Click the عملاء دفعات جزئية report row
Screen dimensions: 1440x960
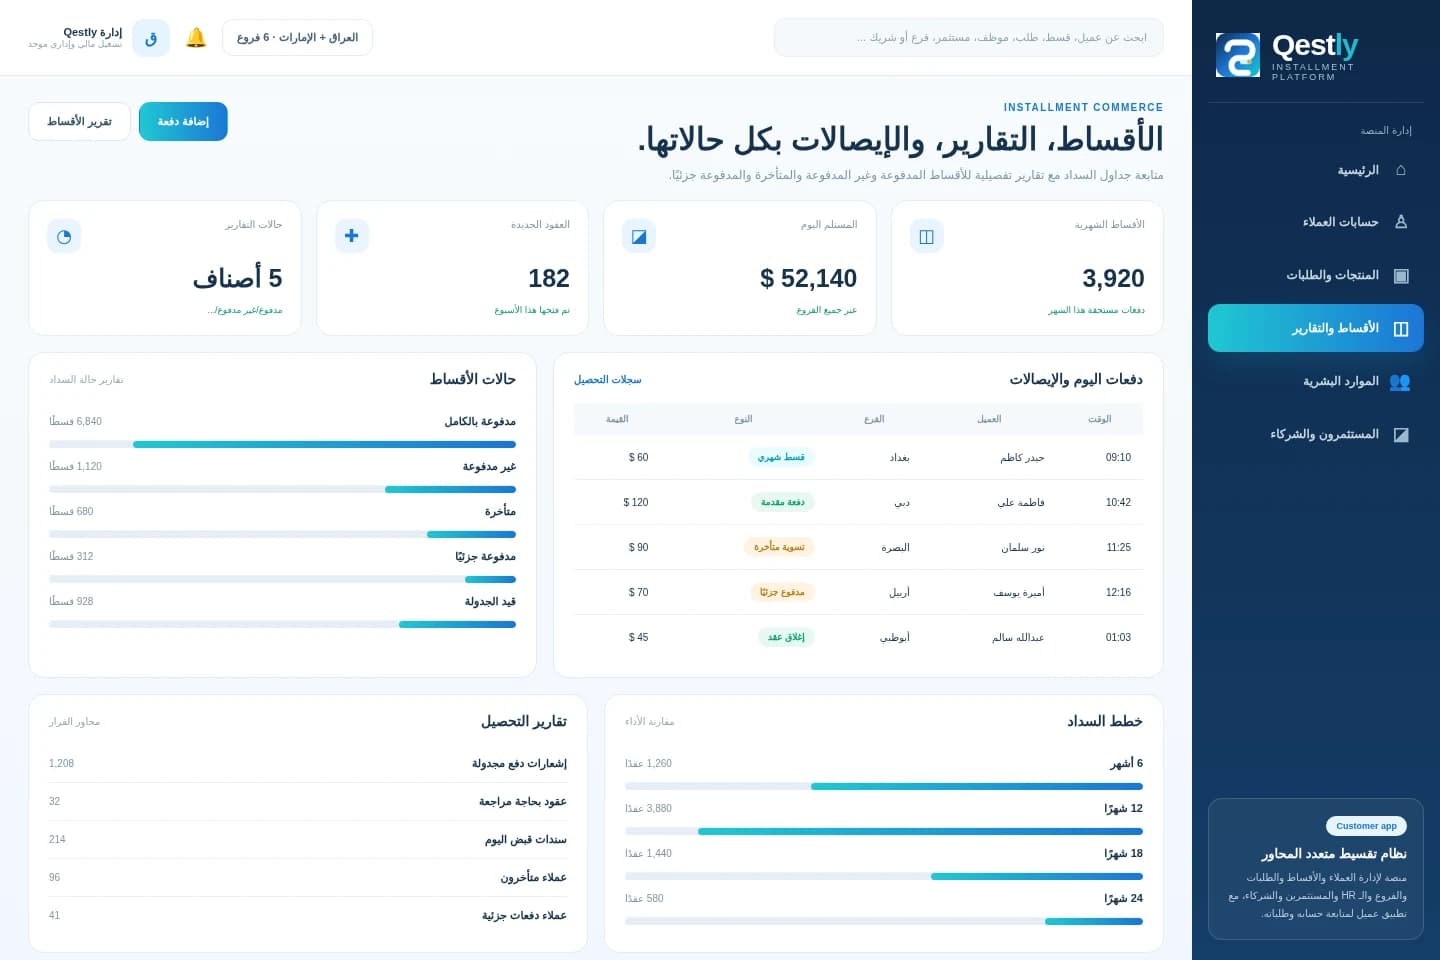click(x=308, y=916)
